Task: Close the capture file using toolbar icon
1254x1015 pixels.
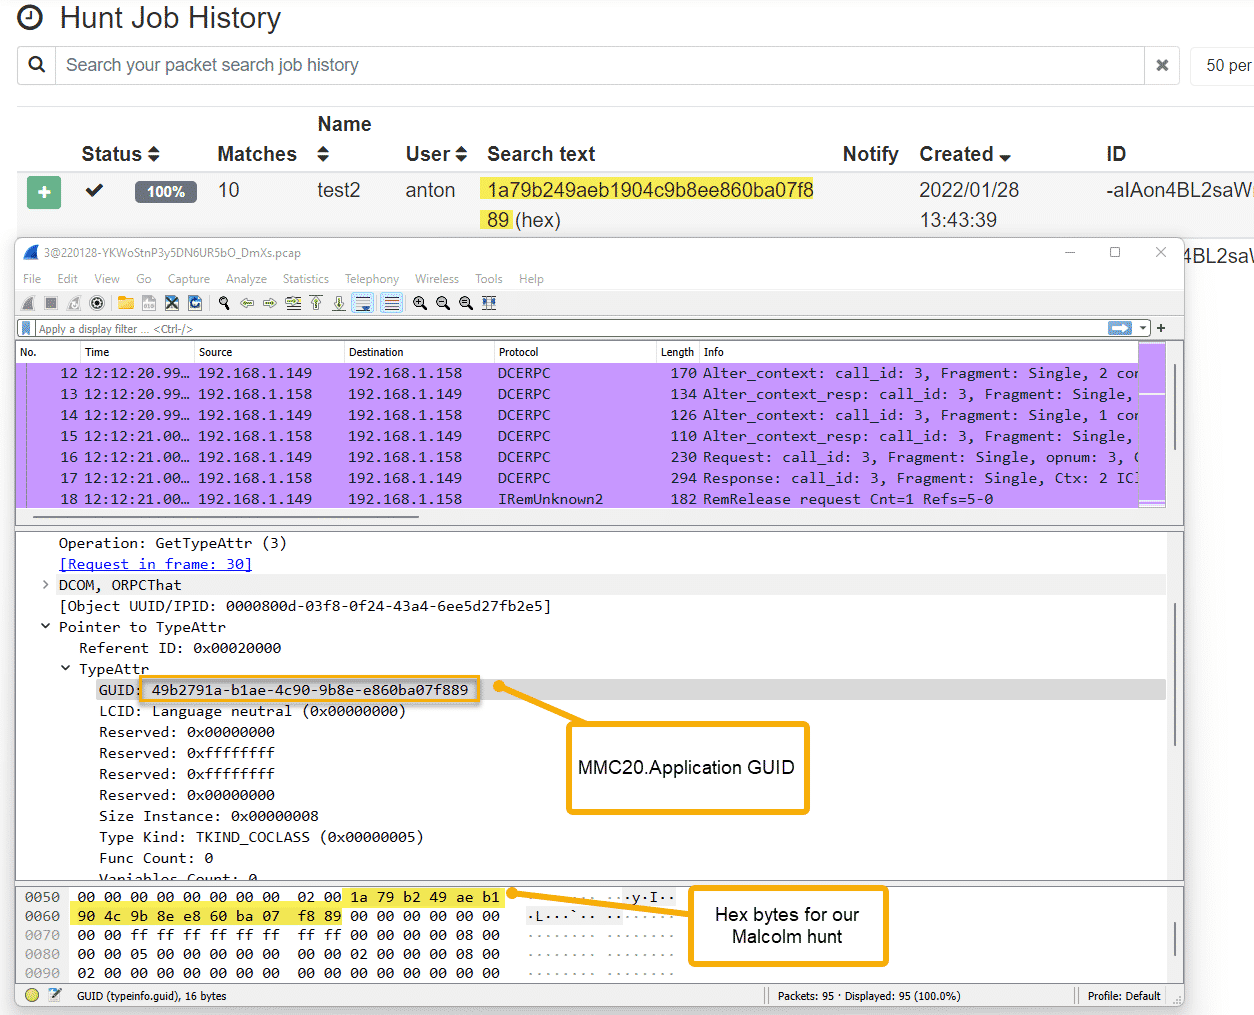Action: [x=172, y=303]
